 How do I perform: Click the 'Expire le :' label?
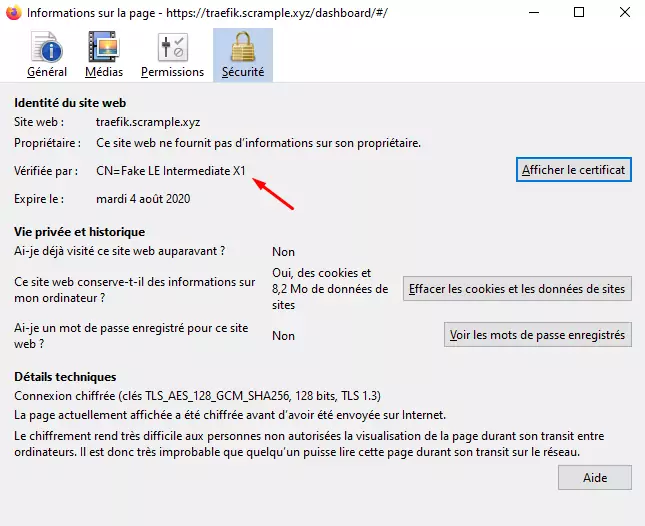(39, 199)
